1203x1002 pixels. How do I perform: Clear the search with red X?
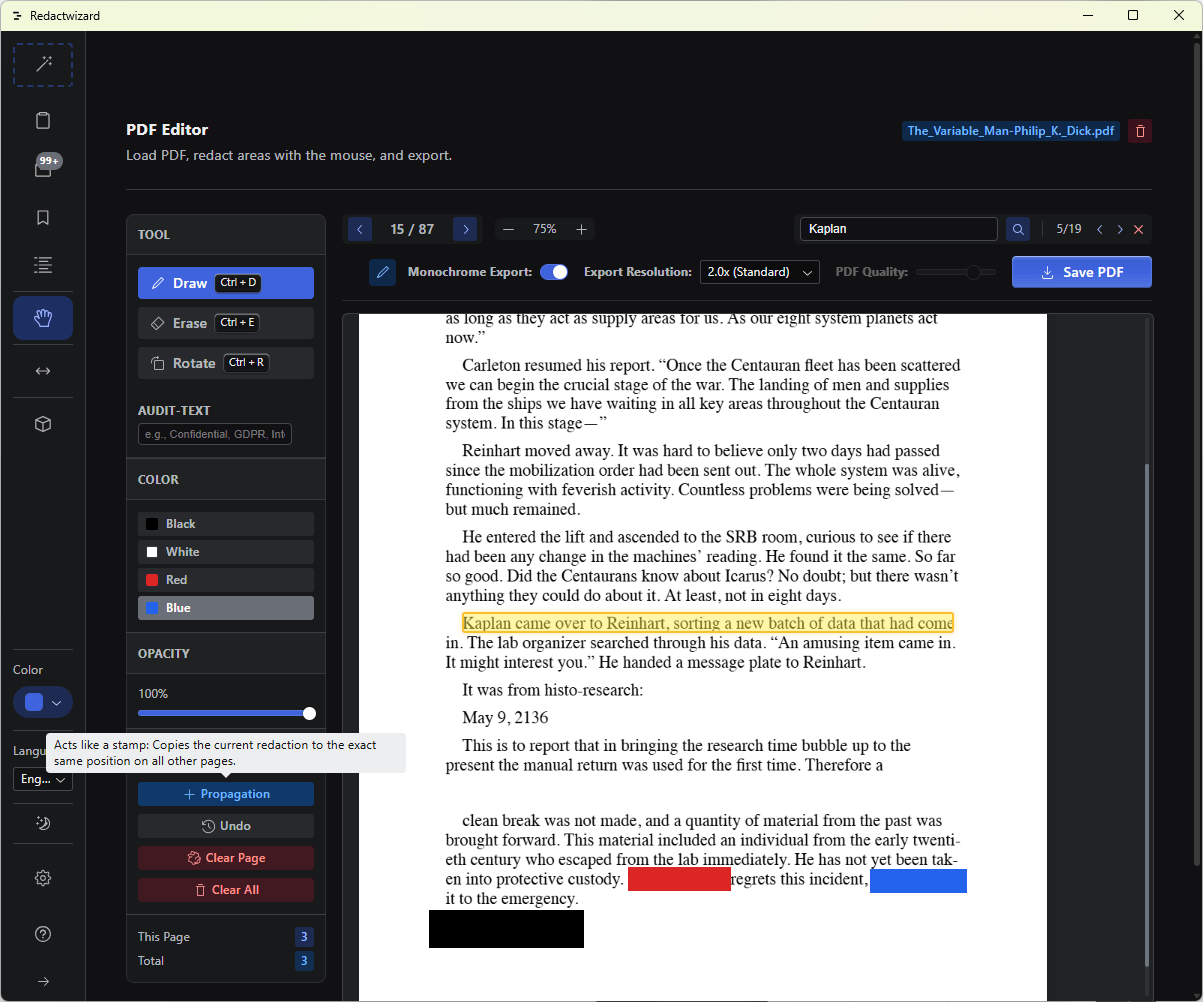[1139, 229]
